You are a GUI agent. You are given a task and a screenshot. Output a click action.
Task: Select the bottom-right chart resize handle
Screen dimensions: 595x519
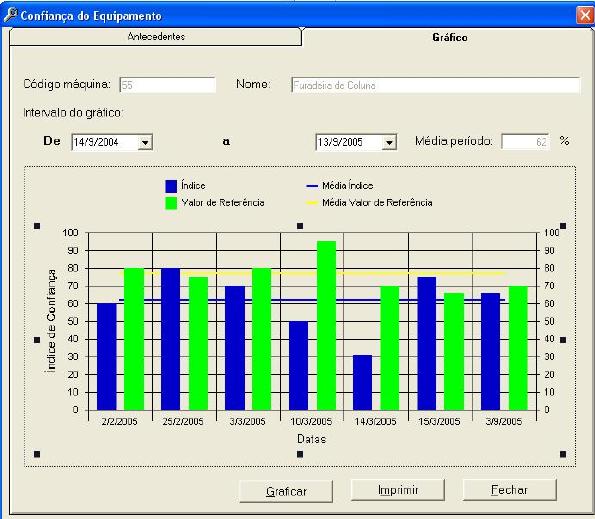(x=563, y=454)
